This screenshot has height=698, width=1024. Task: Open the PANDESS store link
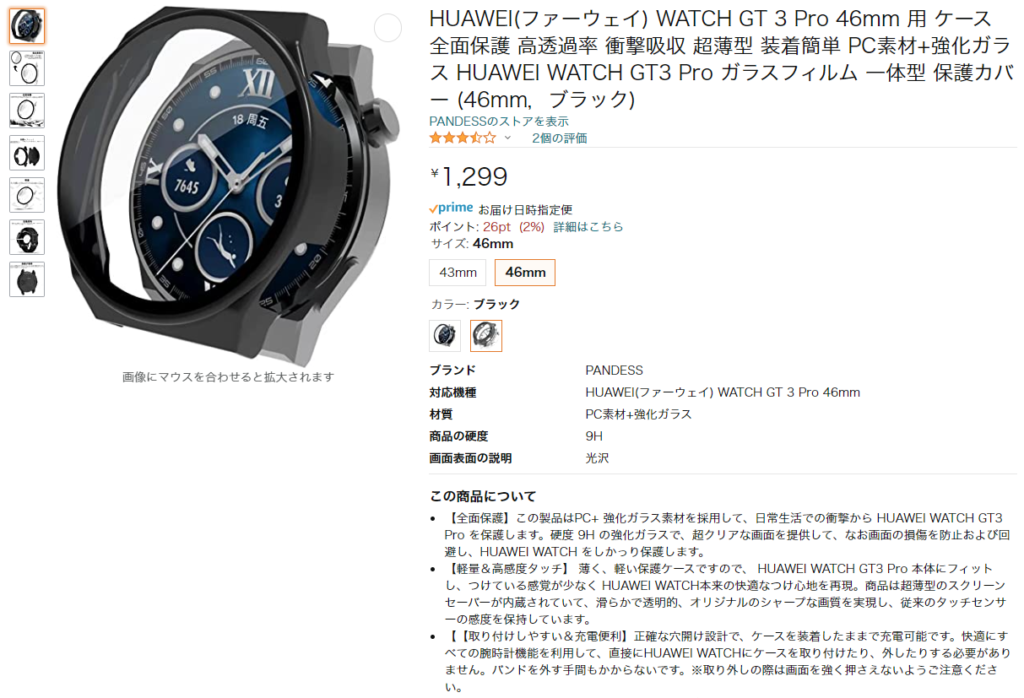(498, 121)
